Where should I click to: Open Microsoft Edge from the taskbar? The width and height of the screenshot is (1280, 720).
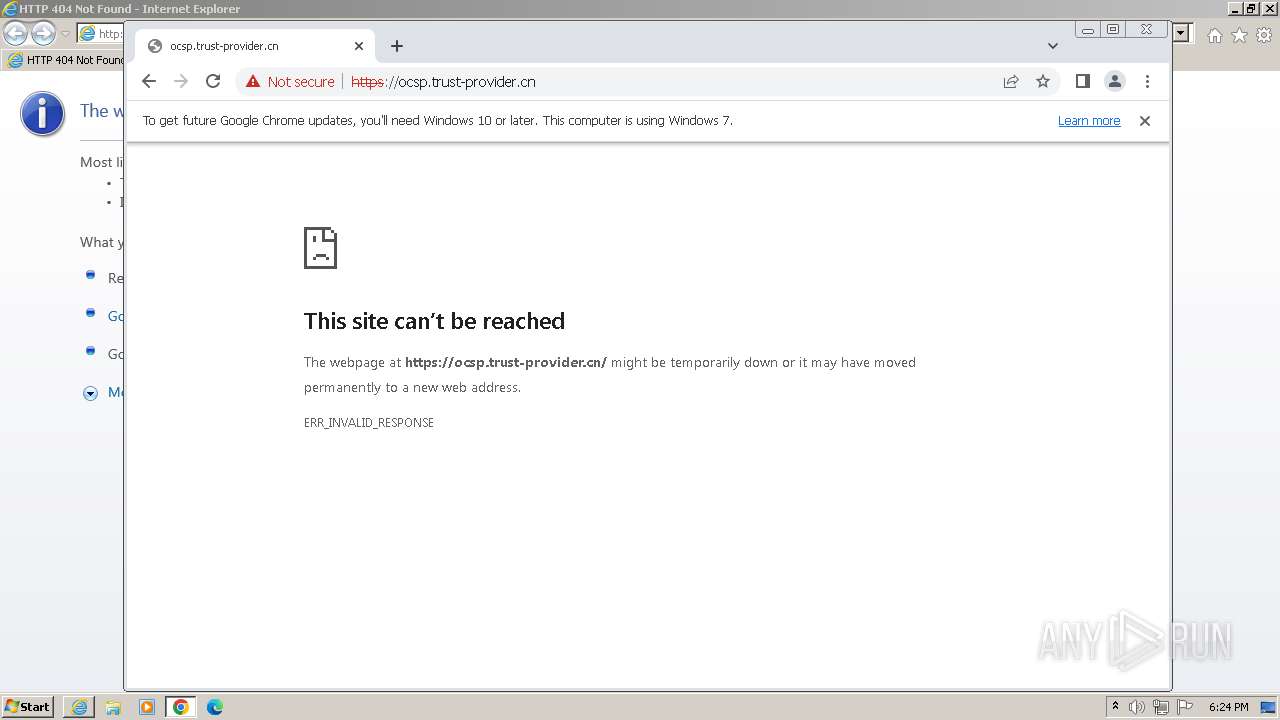click(x=215, y=707)
